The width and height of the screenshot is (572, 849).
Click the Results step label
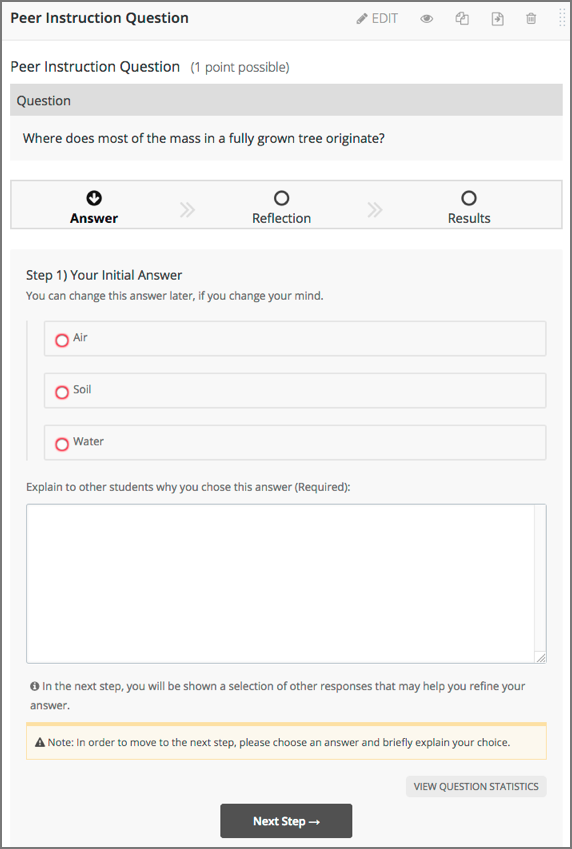coord(469,218)
